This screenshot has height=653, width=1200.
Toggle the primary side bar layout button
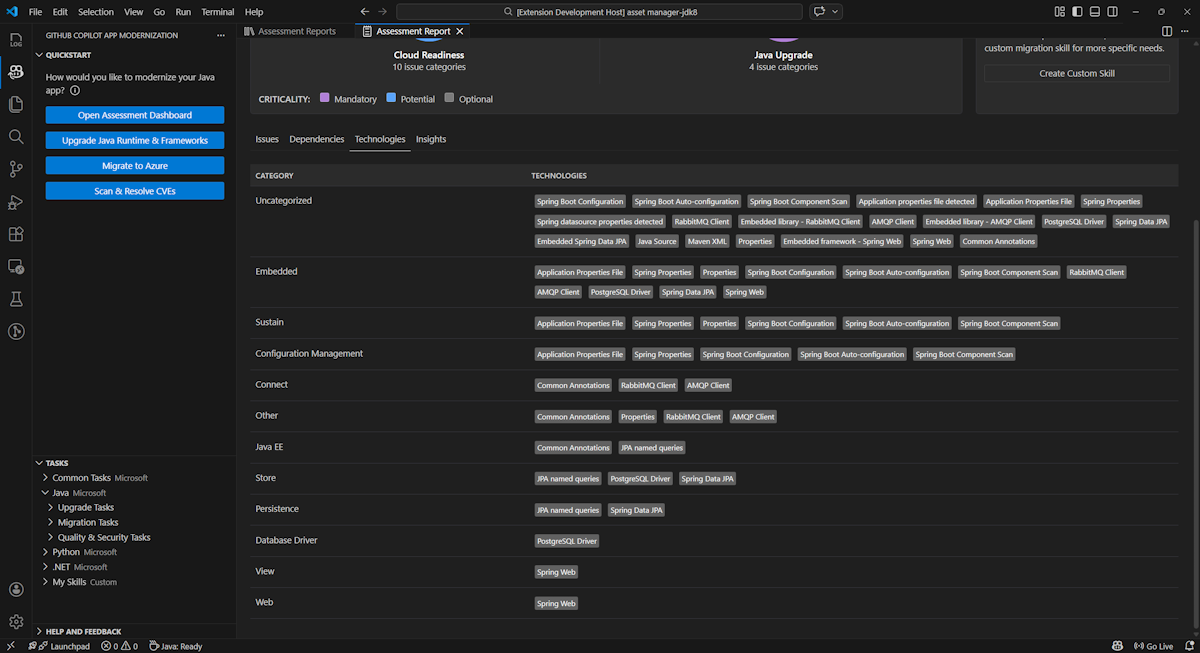click(1077, 12)
